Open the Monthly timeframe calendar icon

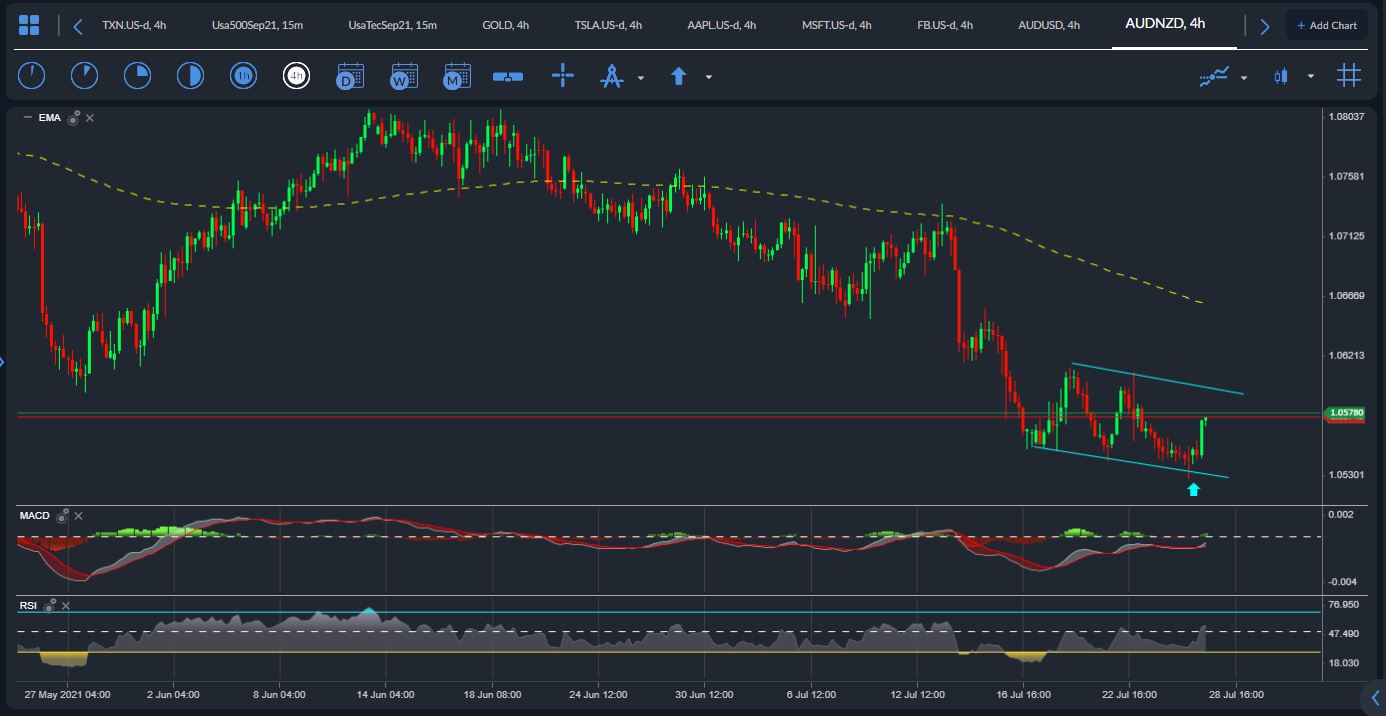[x=456, y=76]
